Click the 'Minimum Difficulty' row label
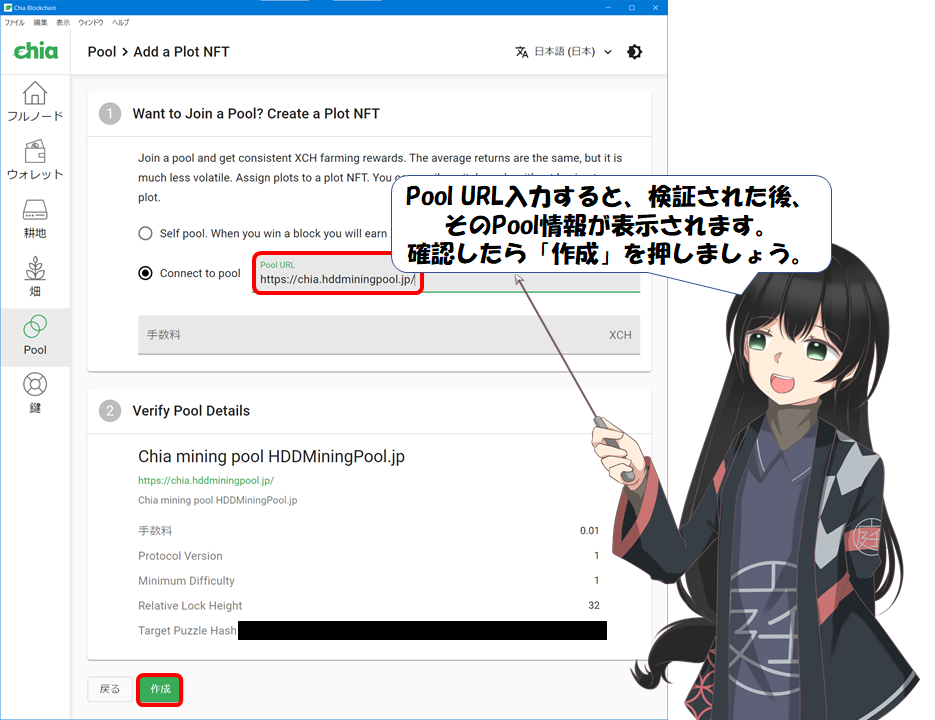Viewport: 935px width, 720px height. tap(186, 581)
